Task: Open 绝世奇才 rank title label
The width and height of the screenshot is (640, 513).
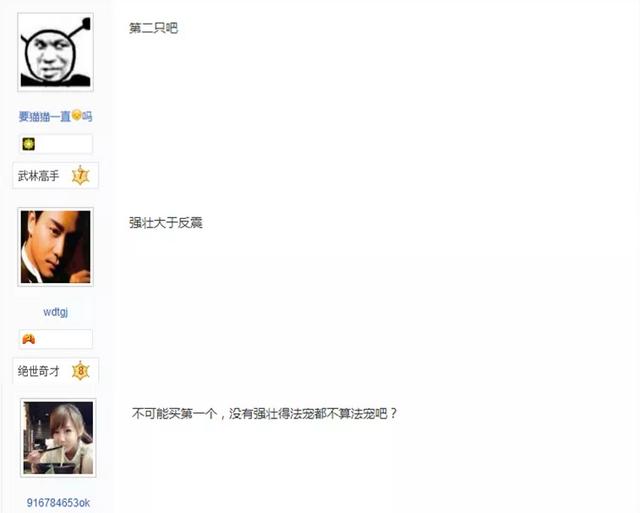Action: [38, 371]
